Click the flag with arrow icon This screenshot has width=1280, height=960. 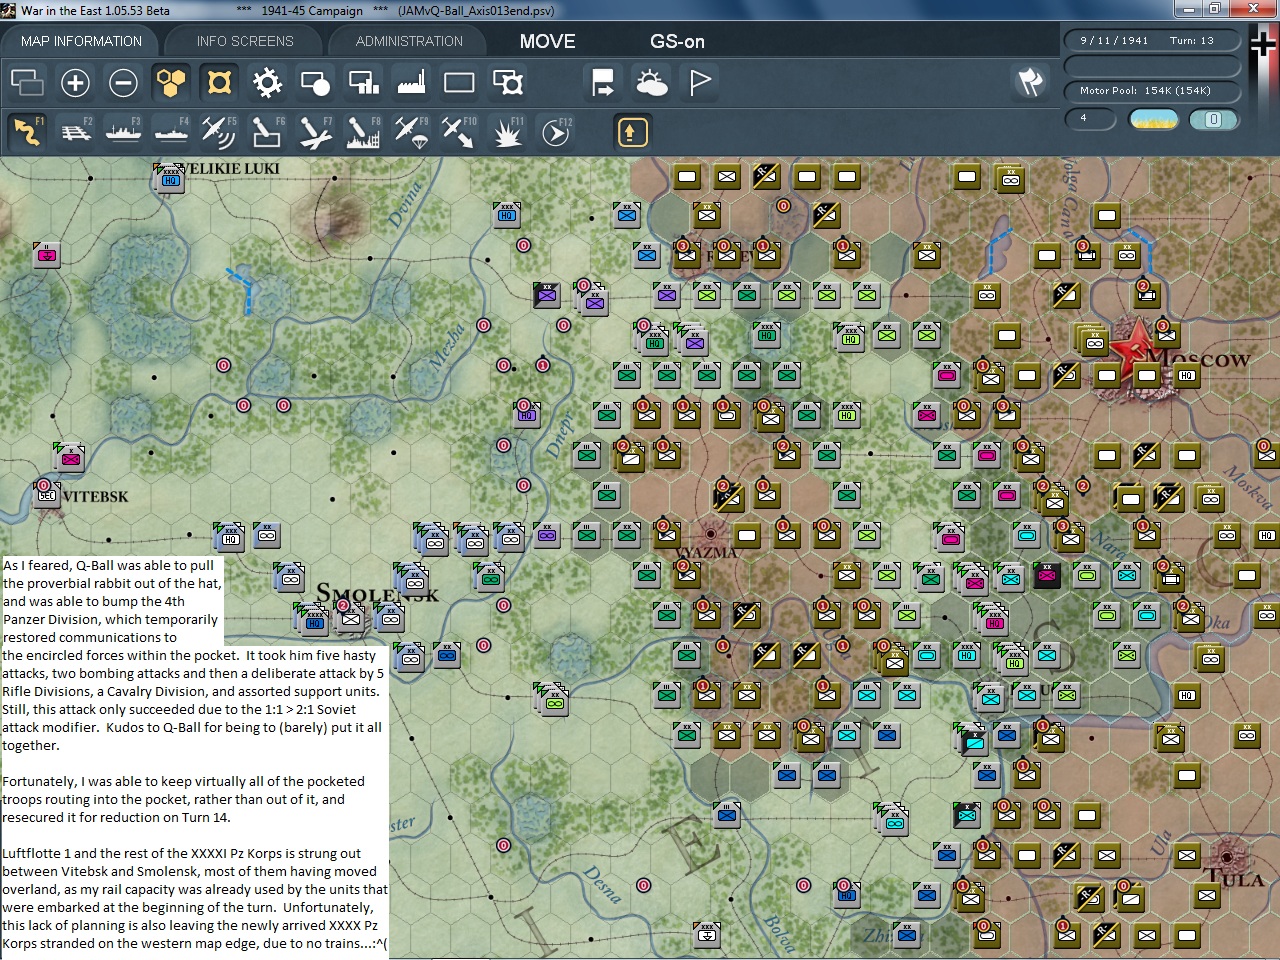point(603,82)
